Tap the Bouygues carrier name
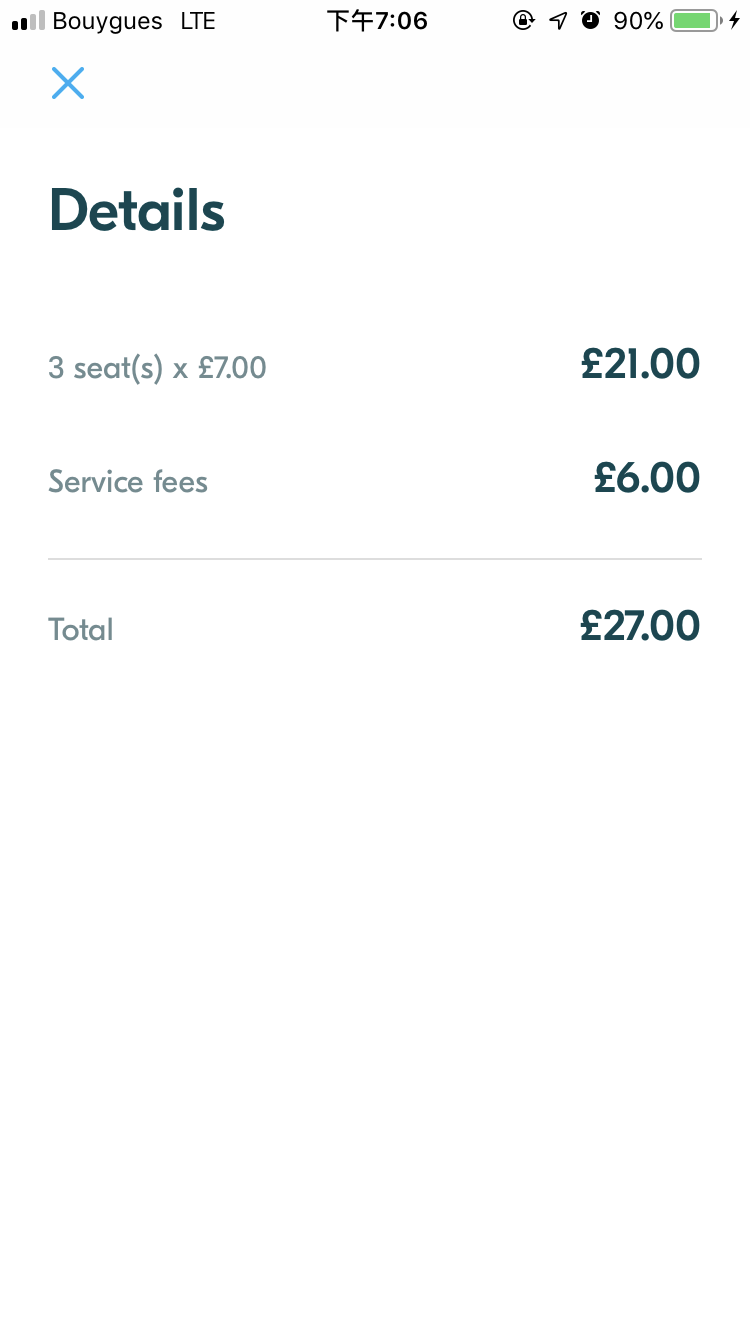This screenshot has width=750, height=1334. pyautogui.click(x=107, y=21)
